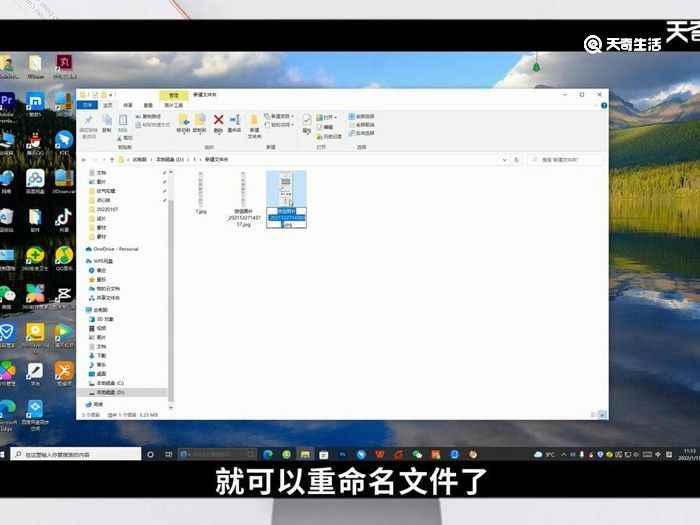Click the Delete (删除) red X icon
The image size is (700, 525).
[x=218, y=120]
